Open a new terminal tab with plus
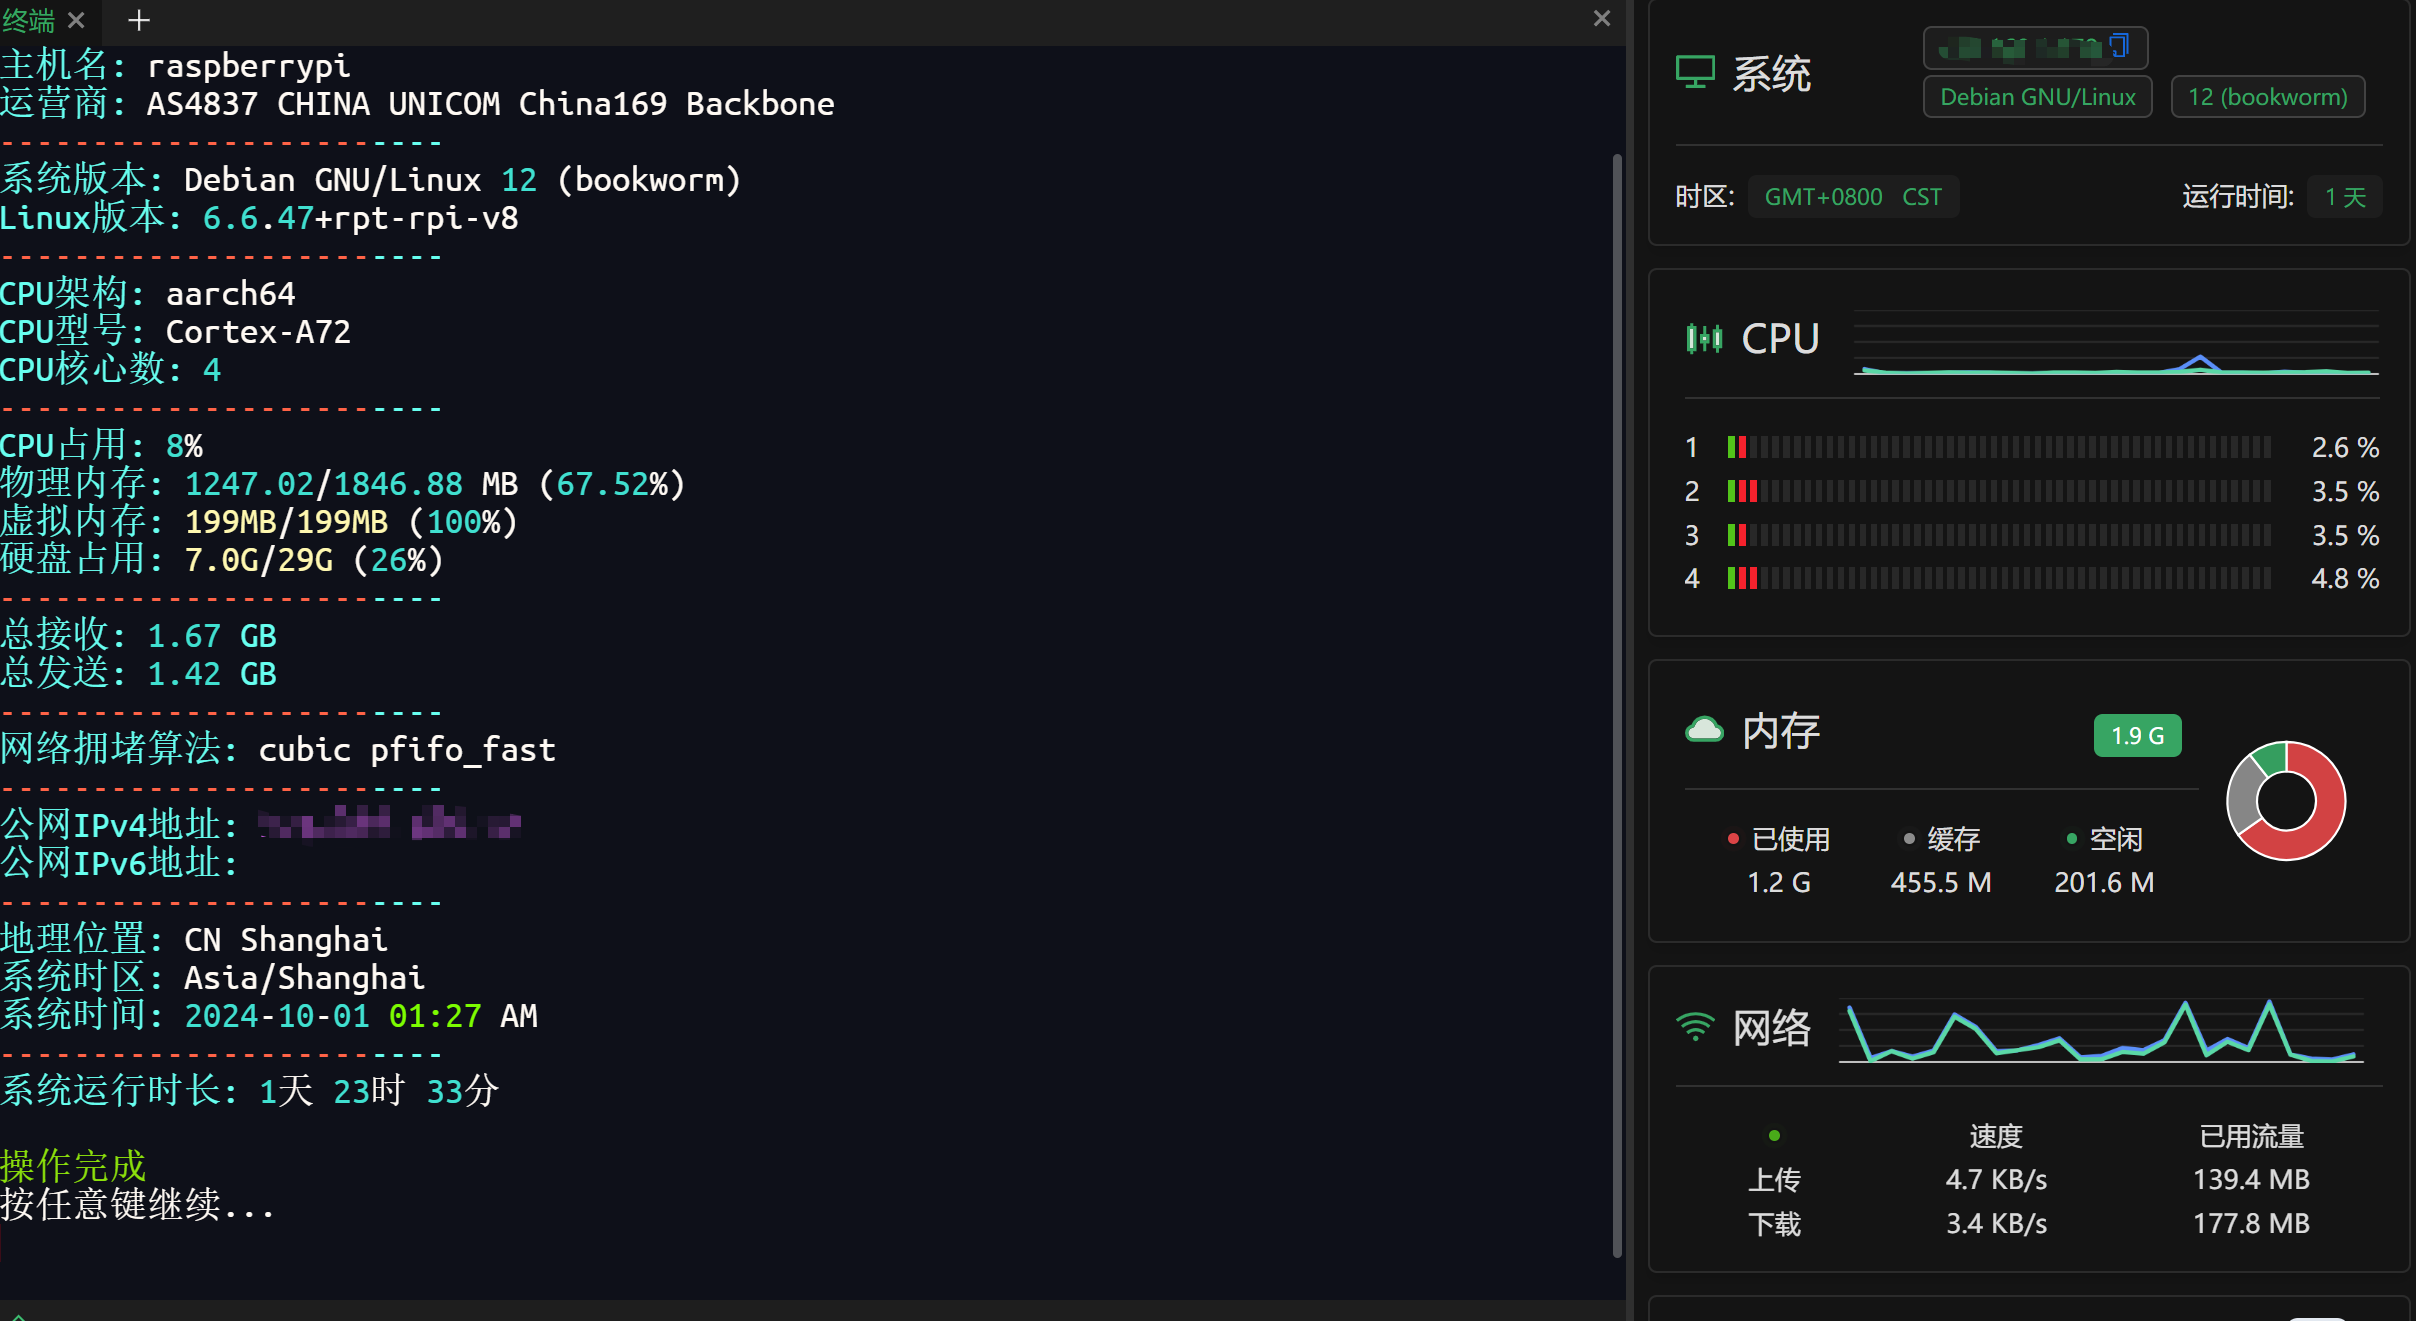The width and height of the screenshot is (2416, 1321). [x=139, y=20]
